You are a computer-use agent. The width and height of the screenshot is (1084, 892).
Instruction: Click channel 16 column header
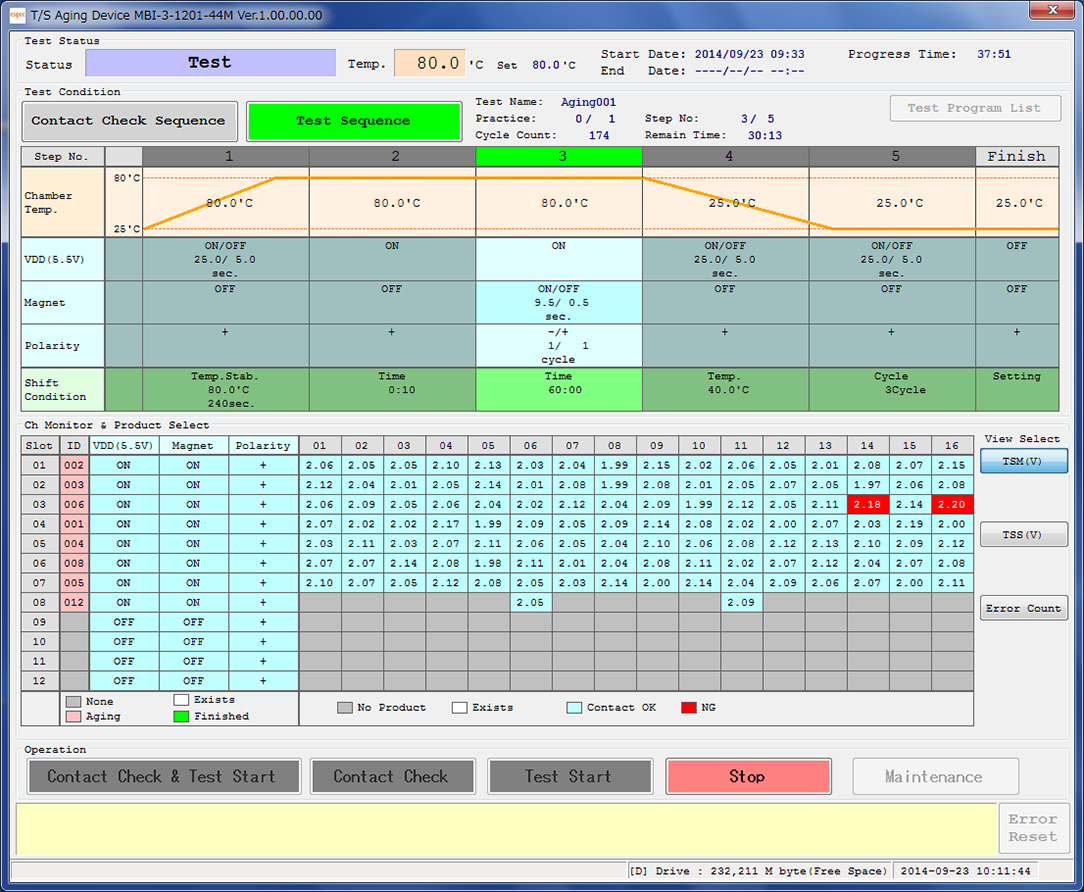tap(951, 446)
